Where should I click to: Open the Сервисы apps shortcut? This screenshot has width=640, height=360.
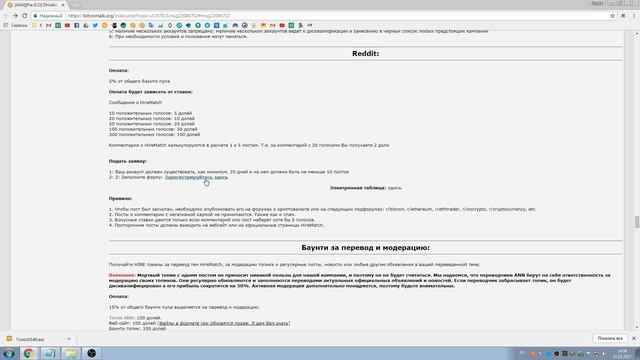point(16,25)
